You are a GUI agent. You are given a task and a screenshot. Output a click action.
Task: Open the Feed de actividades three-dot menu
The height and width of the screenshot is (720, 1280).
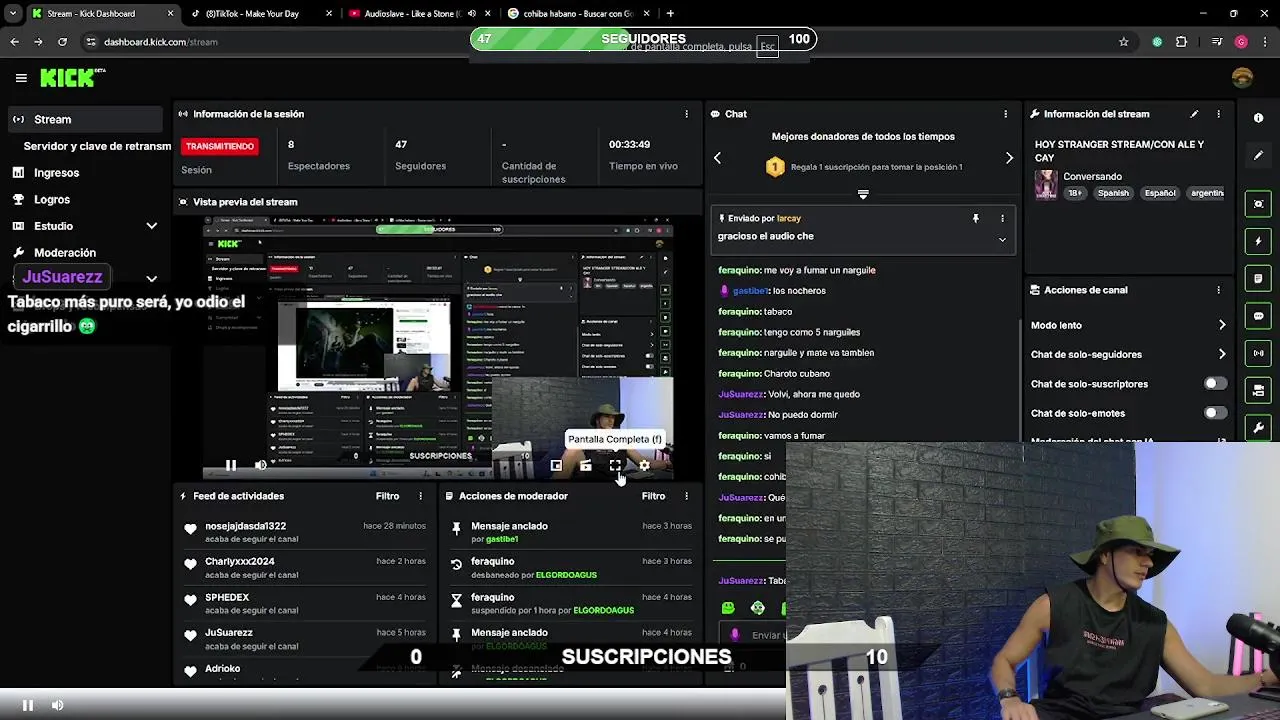[x=420, y=496]
